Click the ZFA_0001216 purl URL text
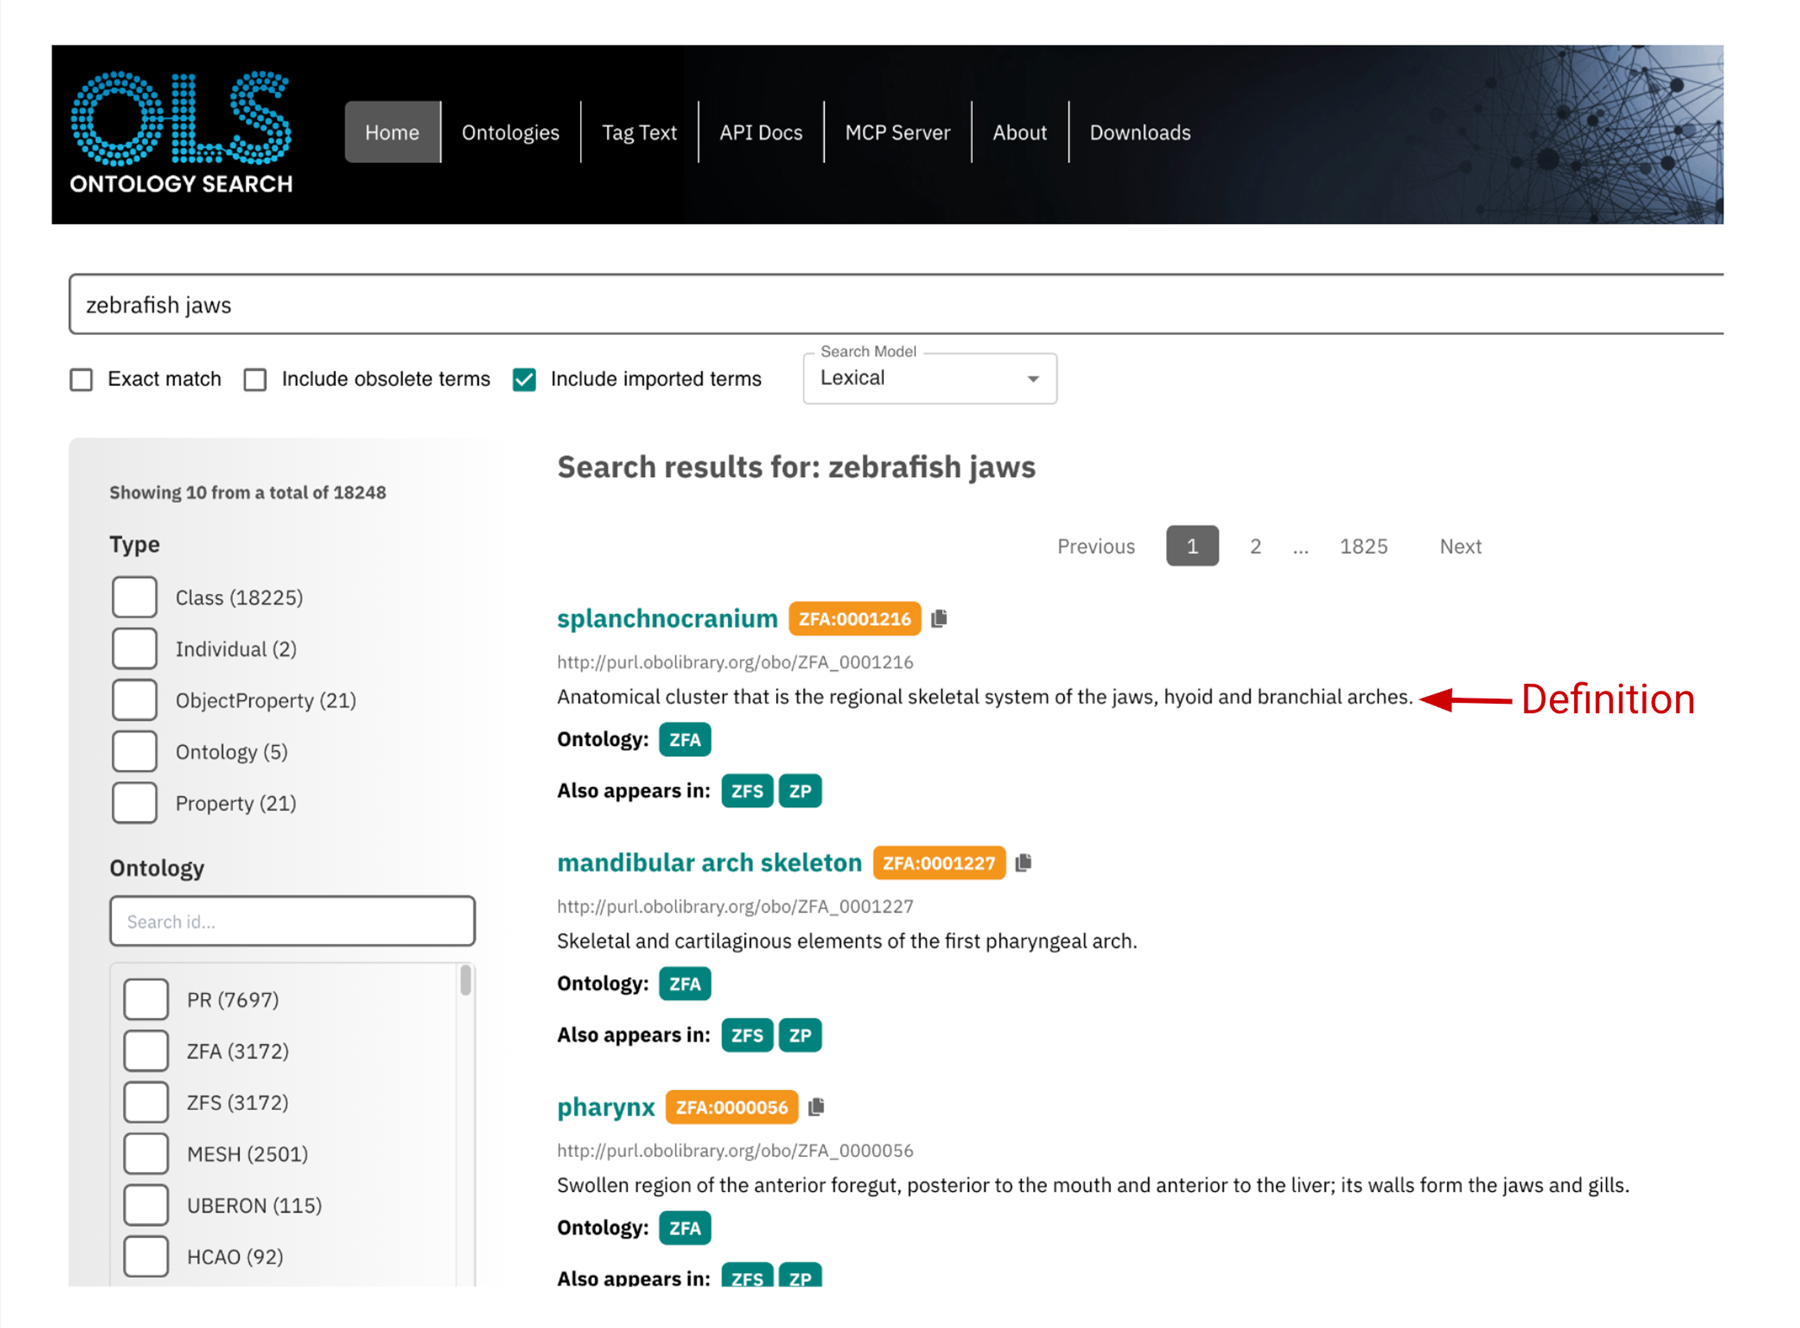 coord(735,662)
